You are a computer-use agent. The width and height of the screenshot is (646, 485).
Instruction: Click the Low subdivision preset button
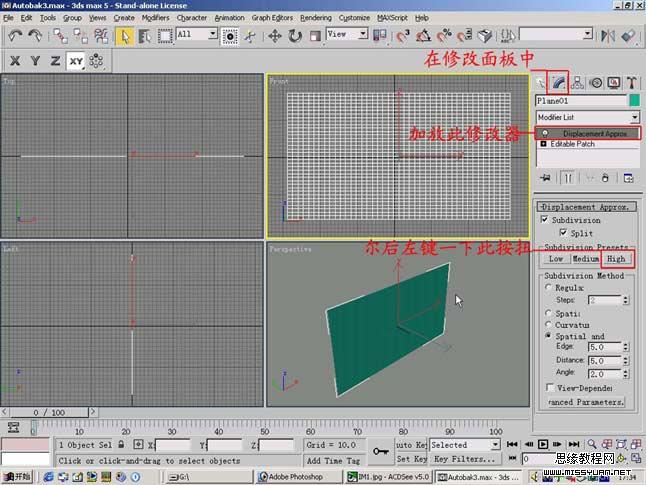556,259
